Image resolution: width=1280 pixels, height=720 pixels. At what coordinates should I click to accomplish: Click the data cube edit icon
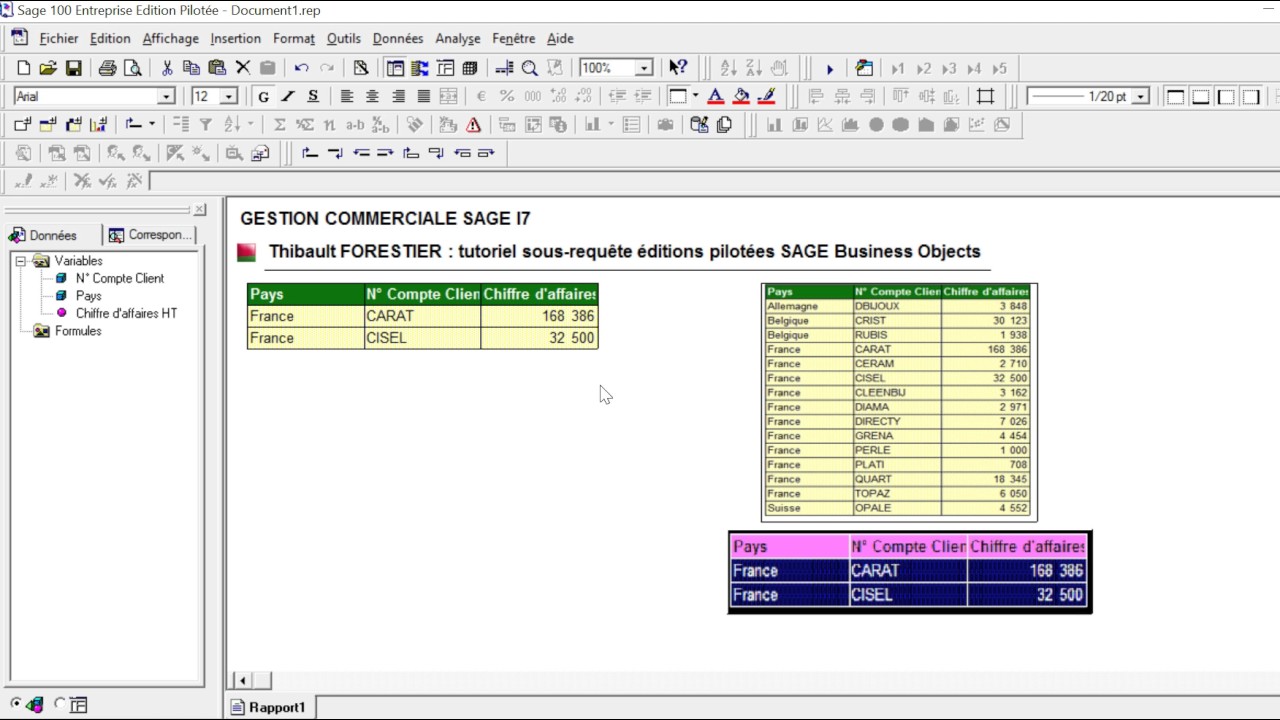click(x=700, y=125)
